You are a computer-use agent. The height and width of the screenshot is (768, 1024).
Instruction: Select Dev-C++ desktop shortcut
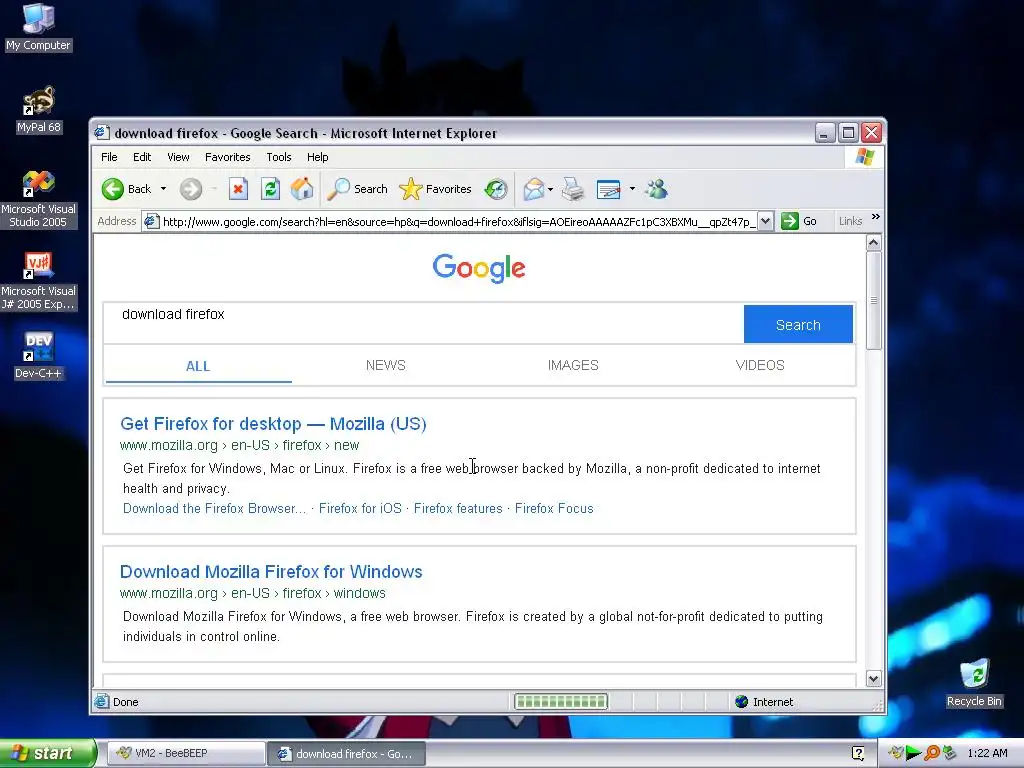pyautogui.click(x=38, y=356)
